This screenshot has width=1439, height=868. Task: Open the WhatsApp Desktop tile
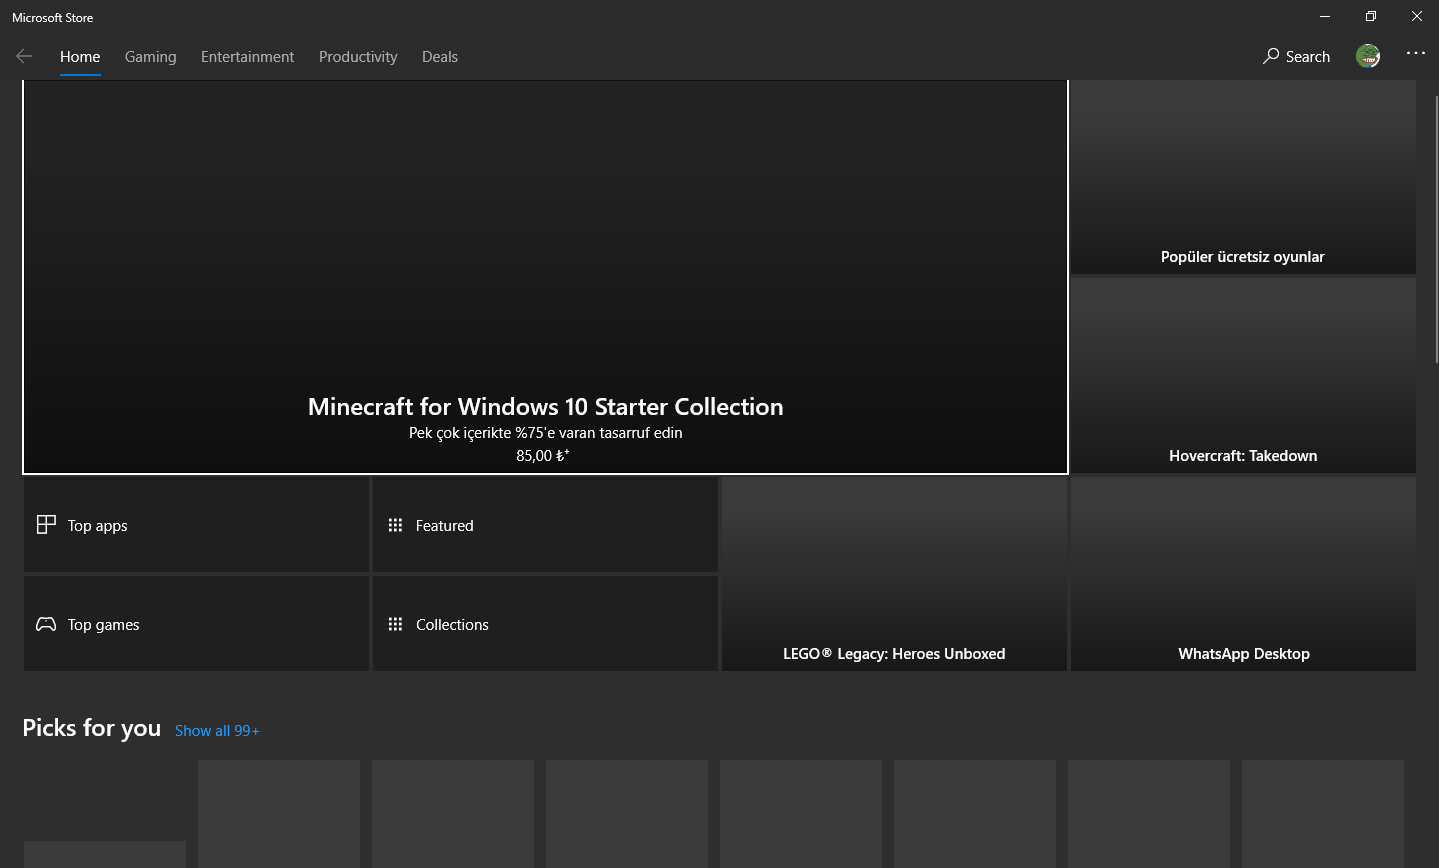tap(1243, 574)
